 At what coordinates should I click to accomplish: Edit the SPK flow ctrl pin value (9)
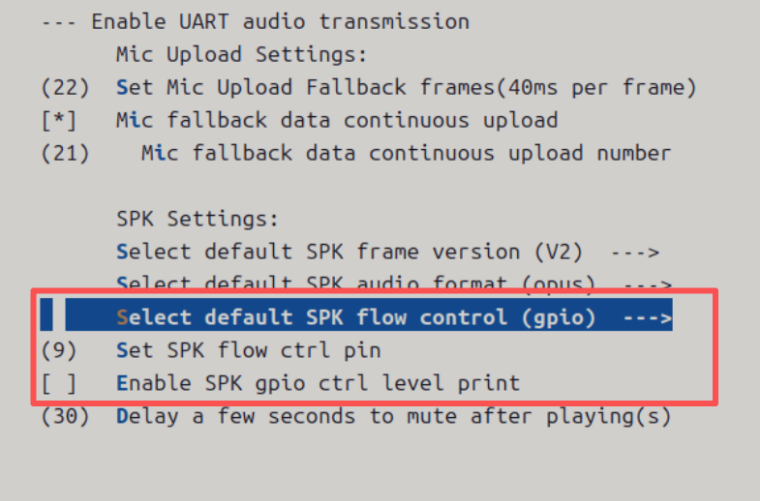(x=59, y=350)
